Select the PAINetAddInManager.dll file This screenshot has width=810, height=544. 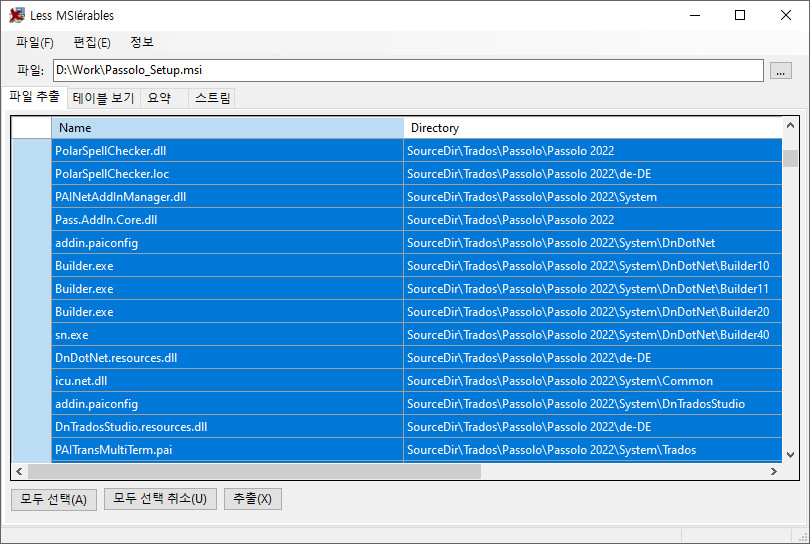tap(227, 197)
